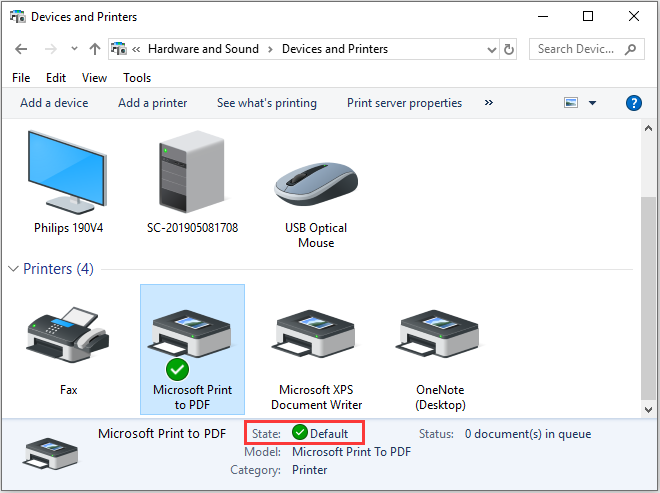The height and width of the screenshot is (493, 660).
Task: Show more toolbar commands chevron
Action: (x=489, y=103)
